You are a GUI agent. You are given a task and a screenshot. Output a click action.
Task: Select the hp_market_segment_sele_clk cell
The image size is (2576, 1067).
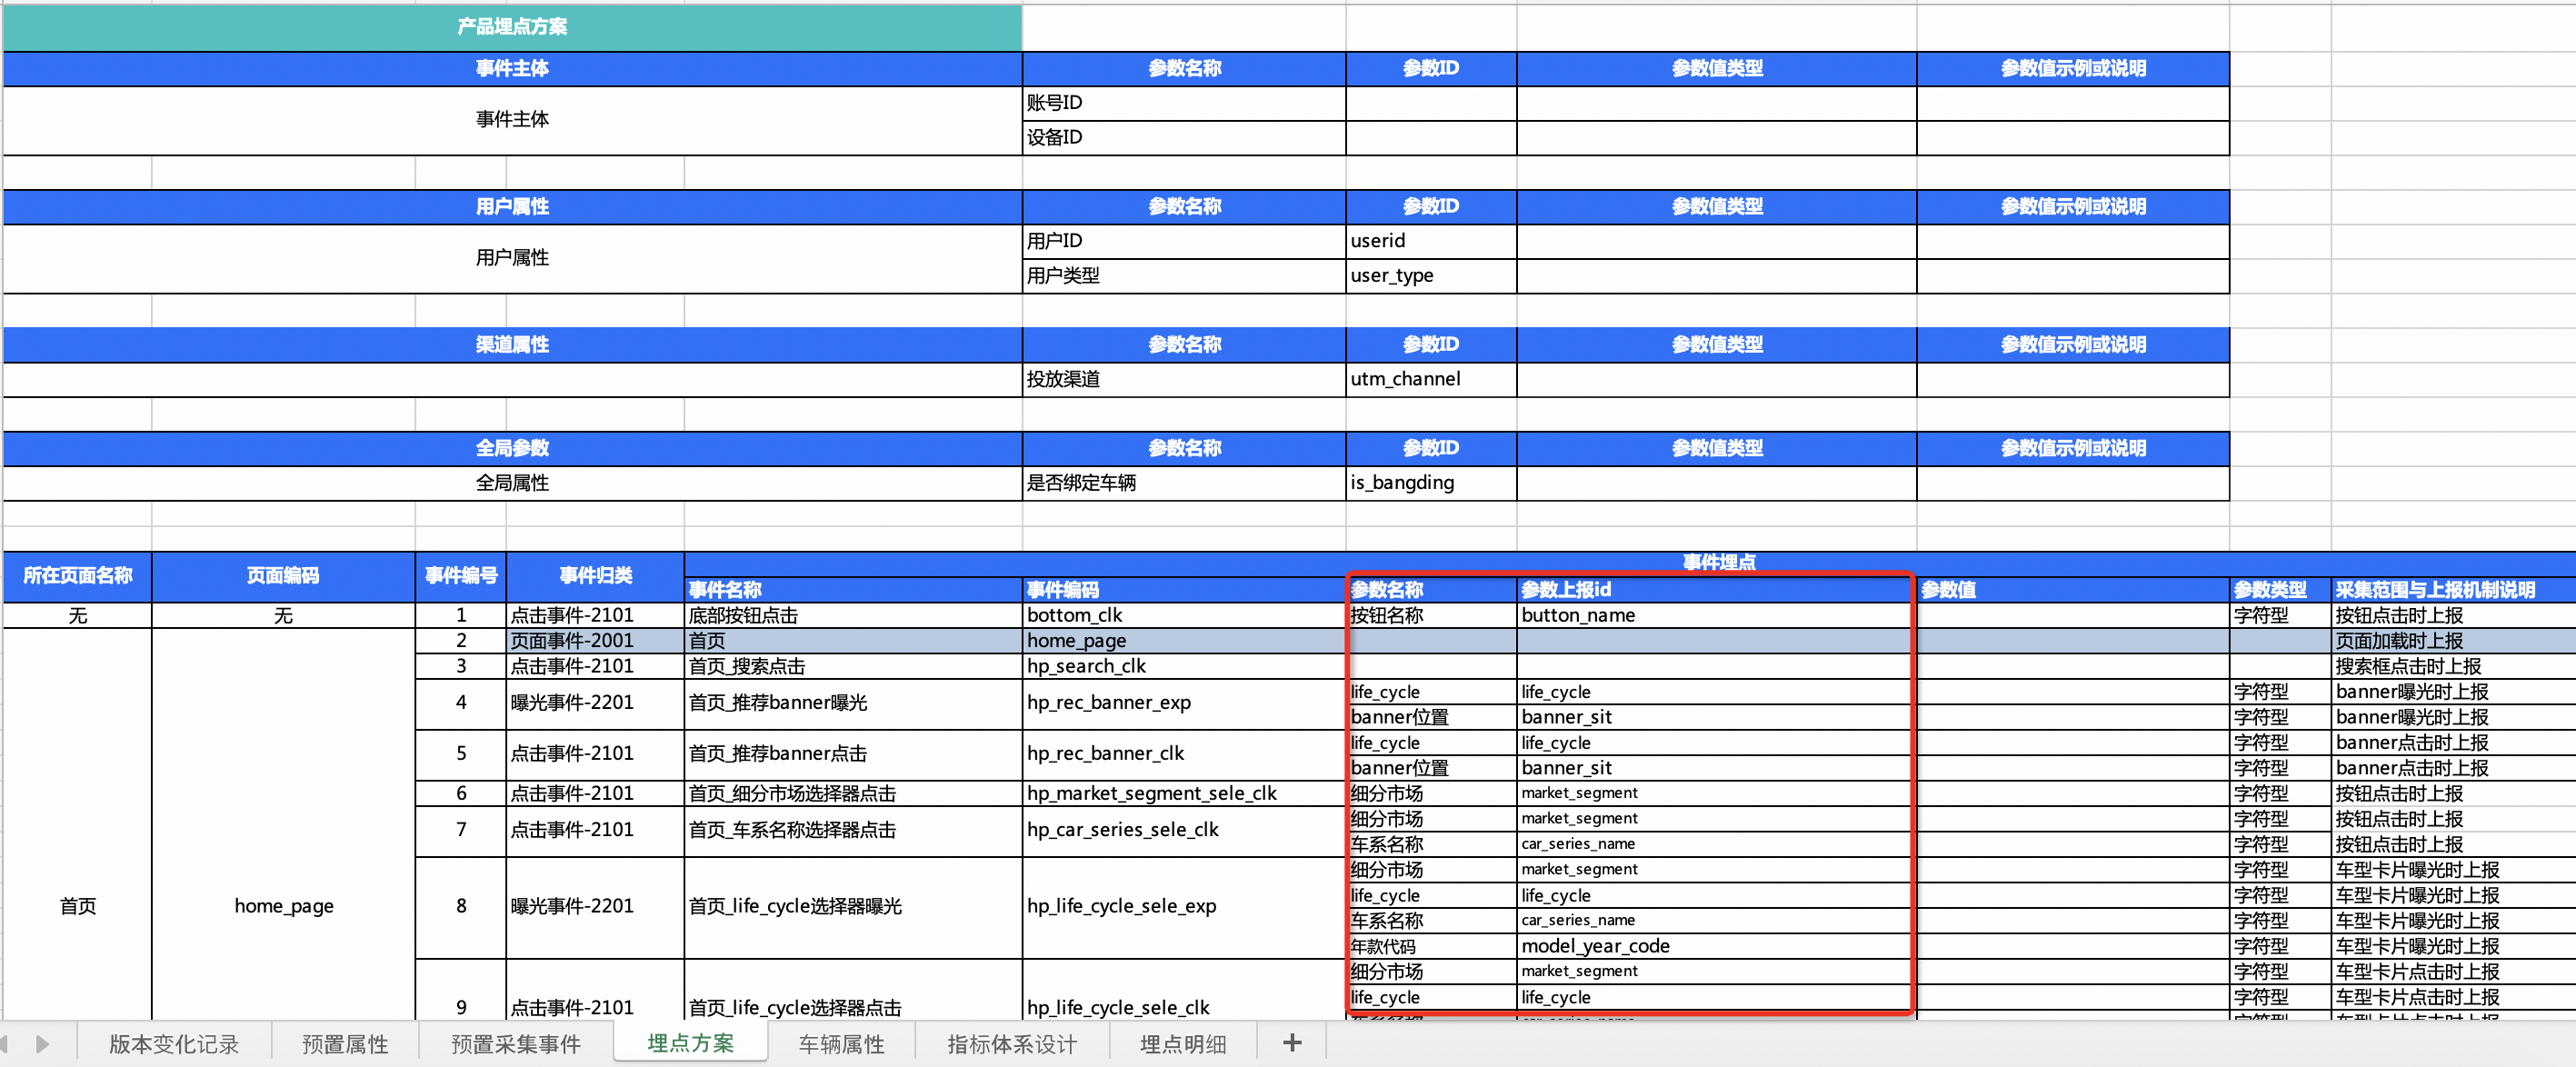pyautogui.click(x=1184, y=794)
